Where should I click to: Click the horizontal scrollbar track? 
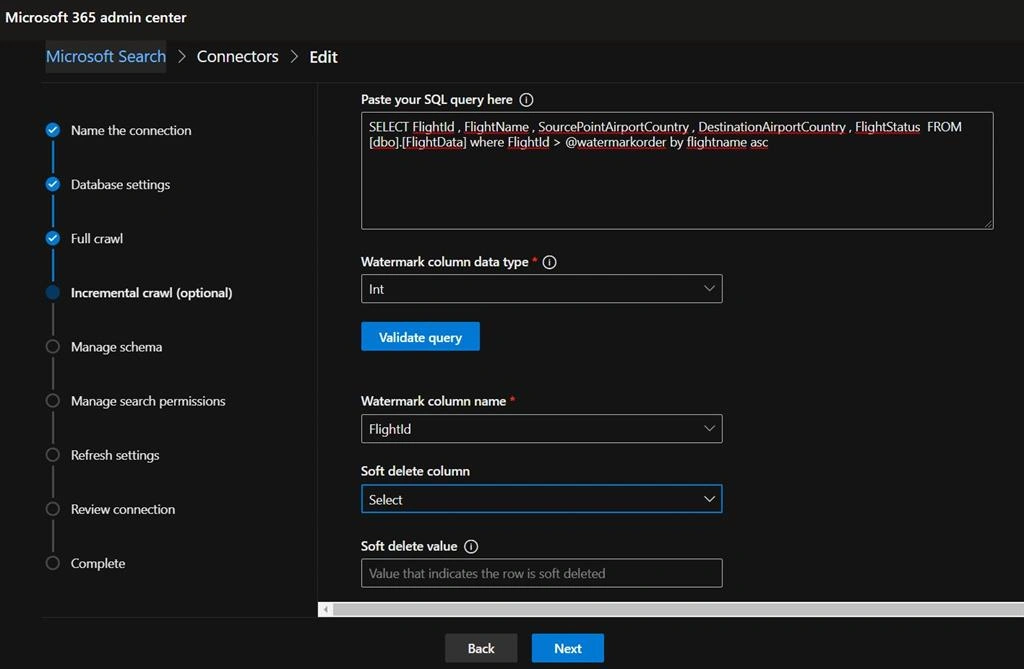(x=678, y=610)
